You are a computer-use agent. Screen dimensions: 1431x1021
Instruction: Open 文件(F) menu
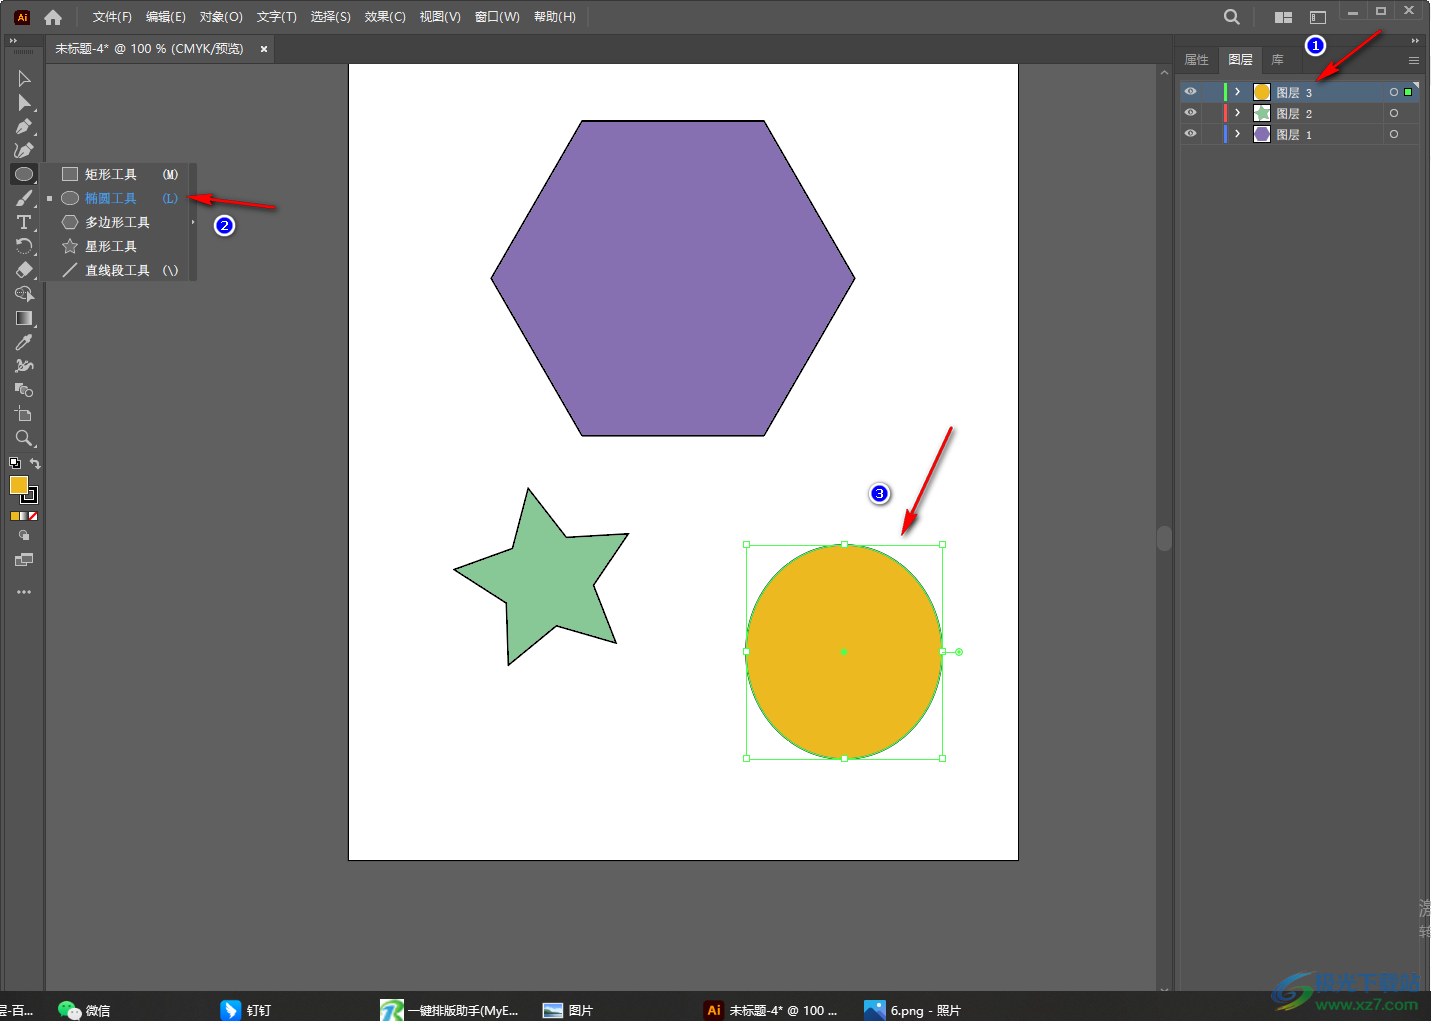[112, 17]
